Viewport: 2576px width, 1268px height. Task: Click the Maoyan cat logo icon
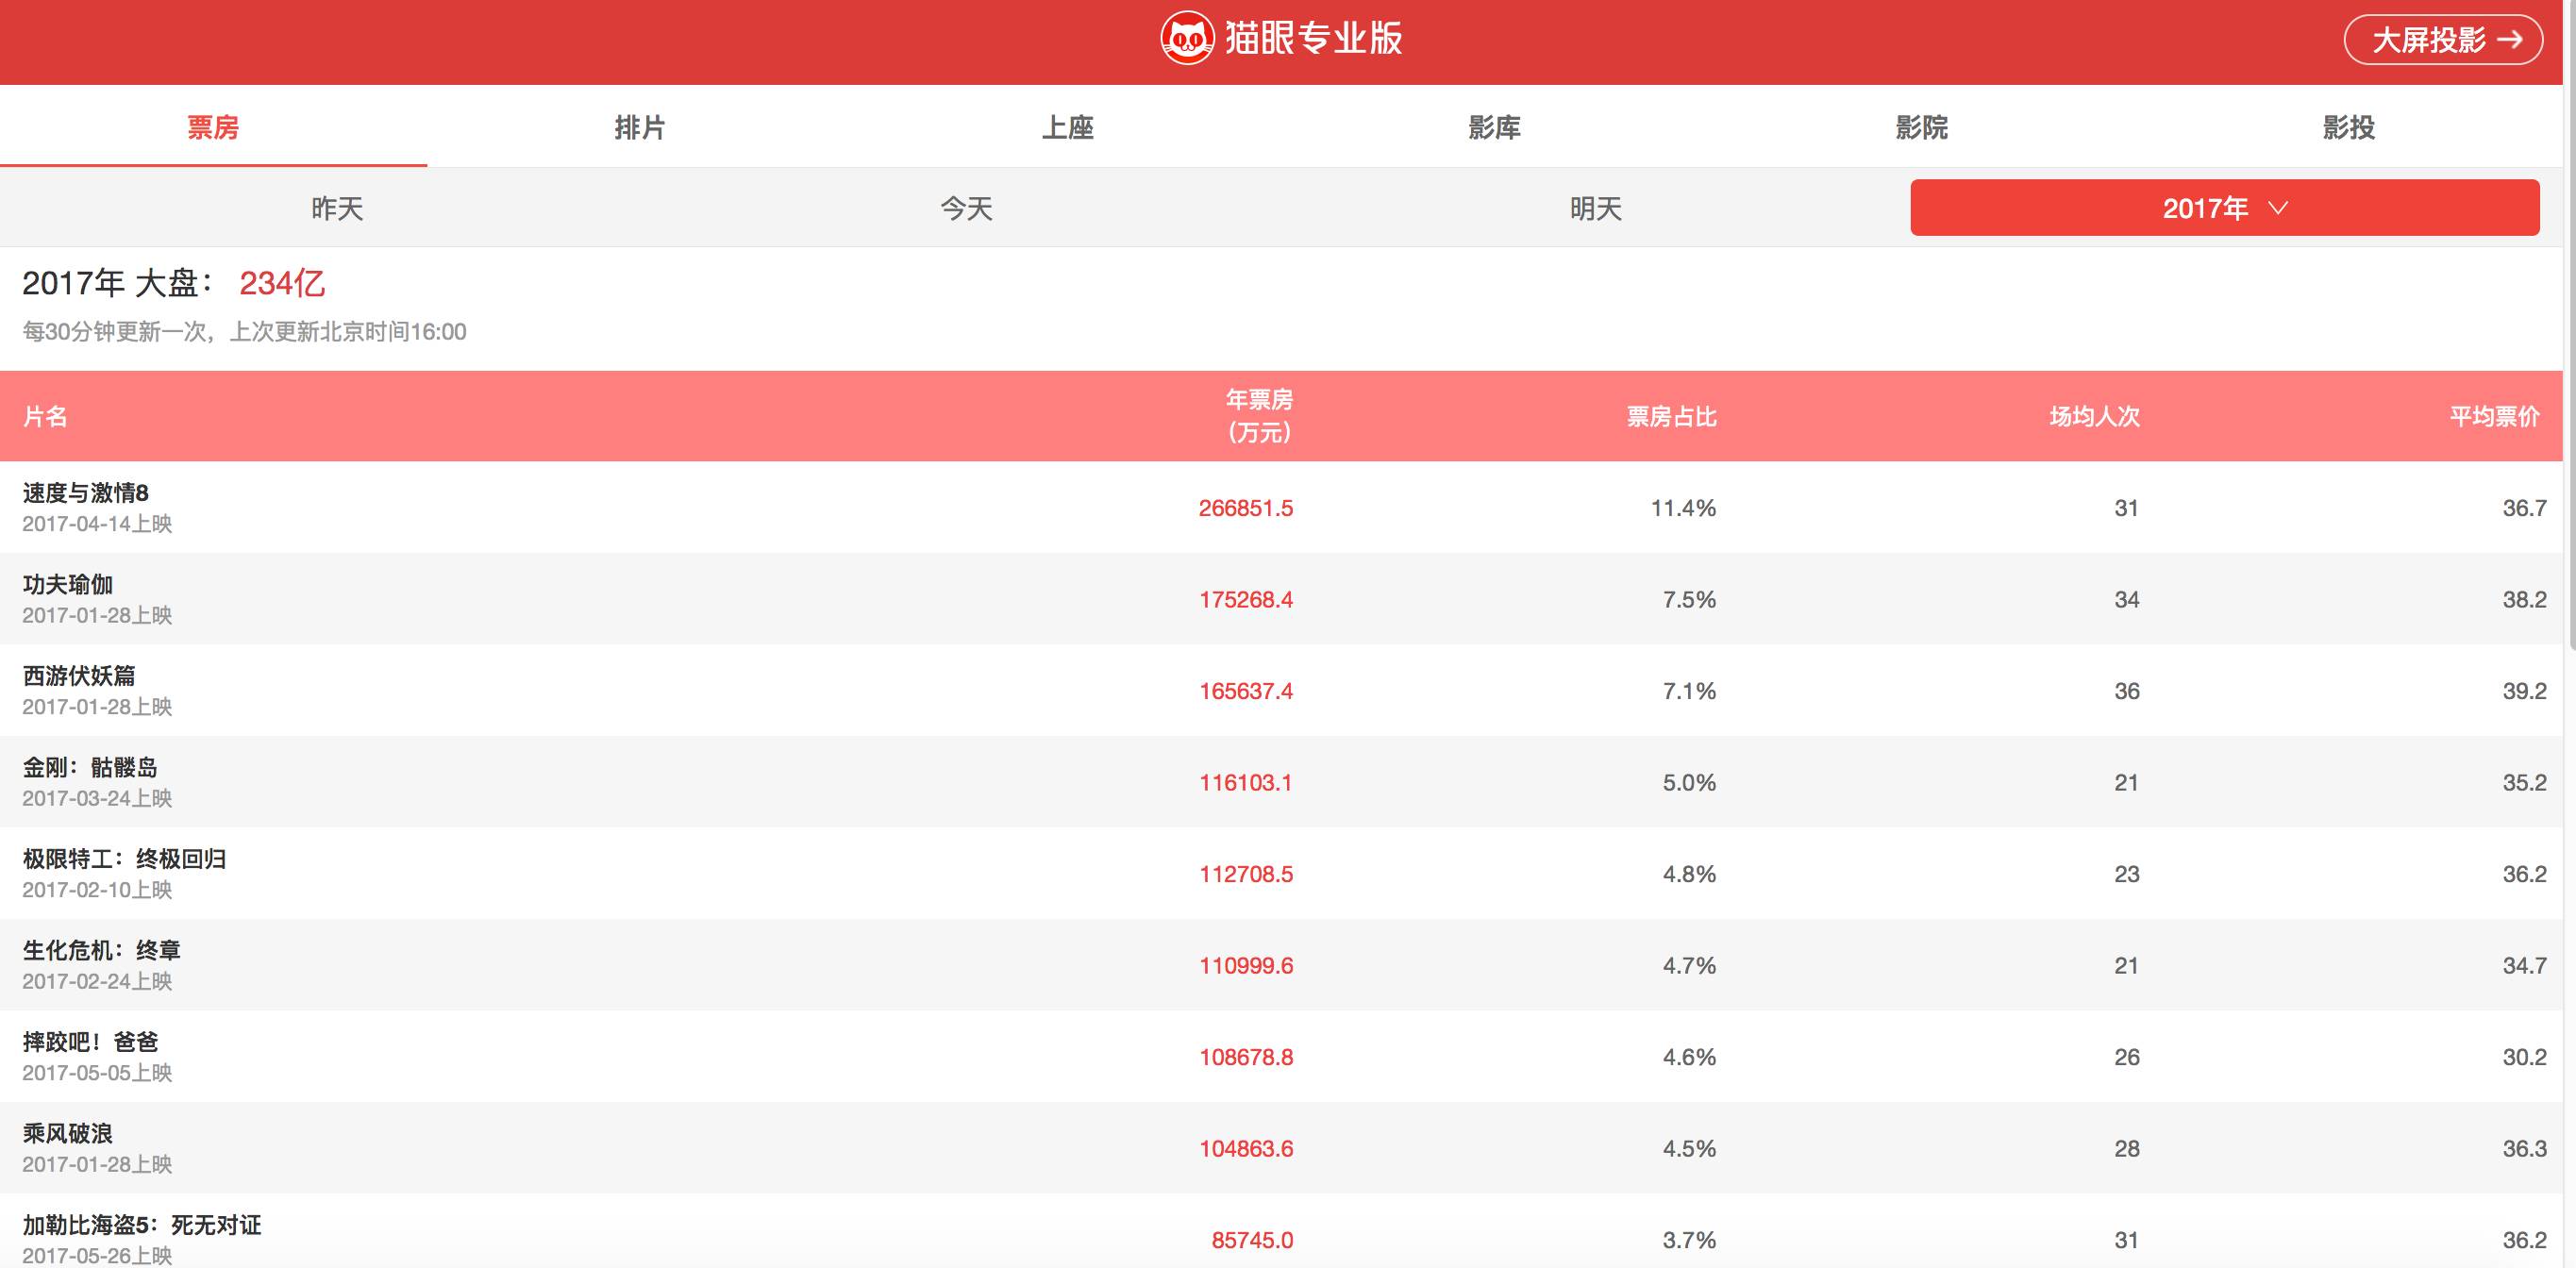pyautogui.click(x=1186, y=40)
